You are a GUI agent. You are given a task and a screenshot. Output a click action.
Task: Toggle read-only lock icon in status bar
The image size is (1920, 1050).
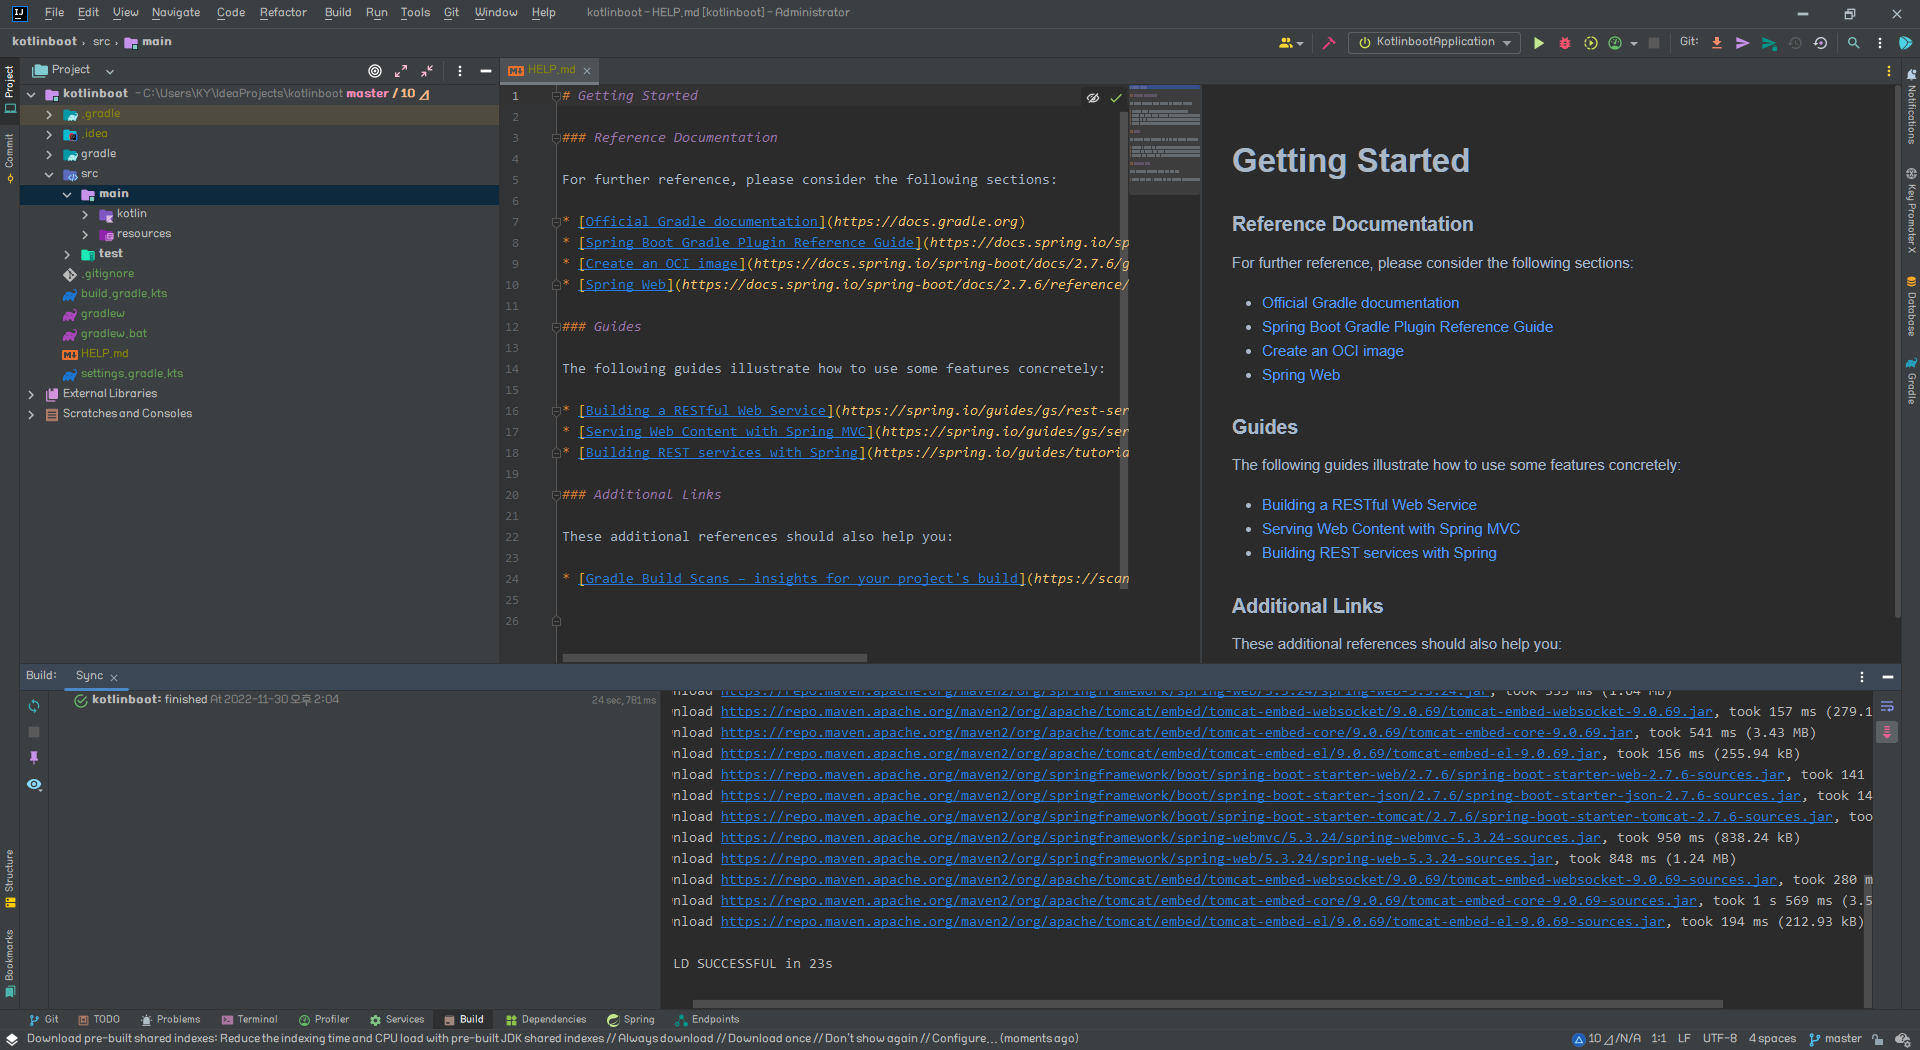pos(1878,1039)
